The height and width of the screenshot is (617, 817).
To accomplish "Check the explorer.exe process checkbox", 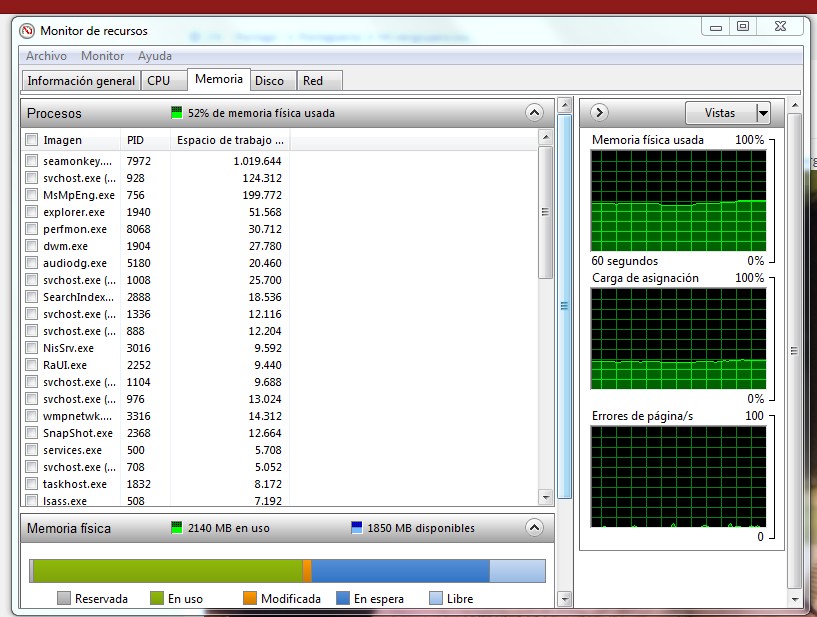I will (32, 212).
